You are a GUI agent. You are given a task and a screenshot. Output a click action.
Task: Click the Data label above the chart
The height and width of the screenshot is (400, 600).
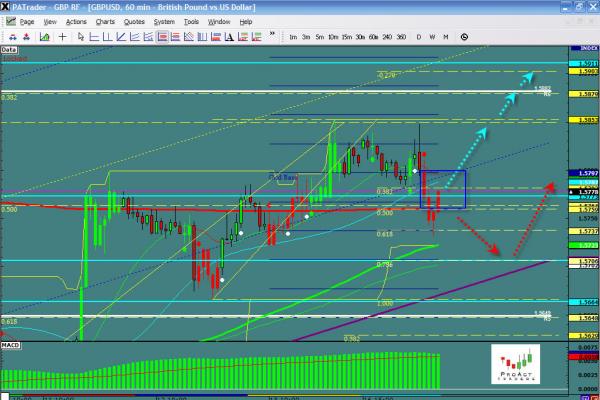9,48
